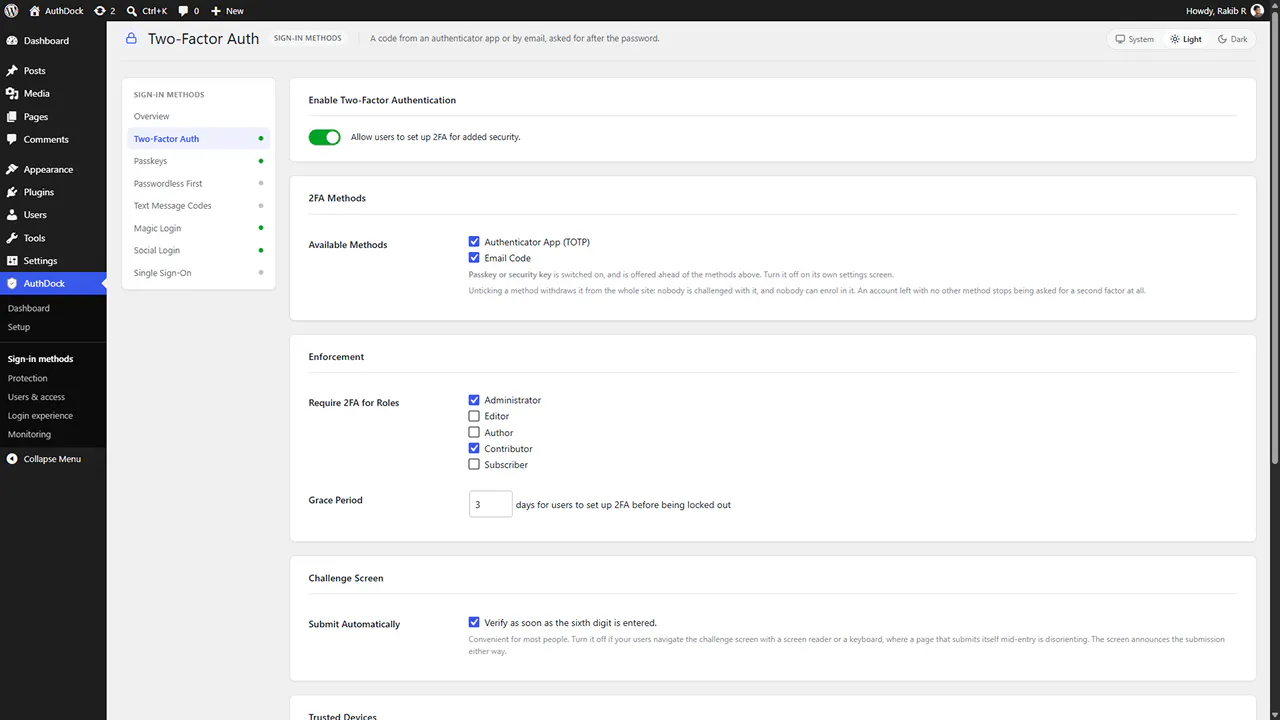Uncheck the Contributor role checkbox
The width and height of the screenshot is (1280, 720).
click(x=474, y=448)
